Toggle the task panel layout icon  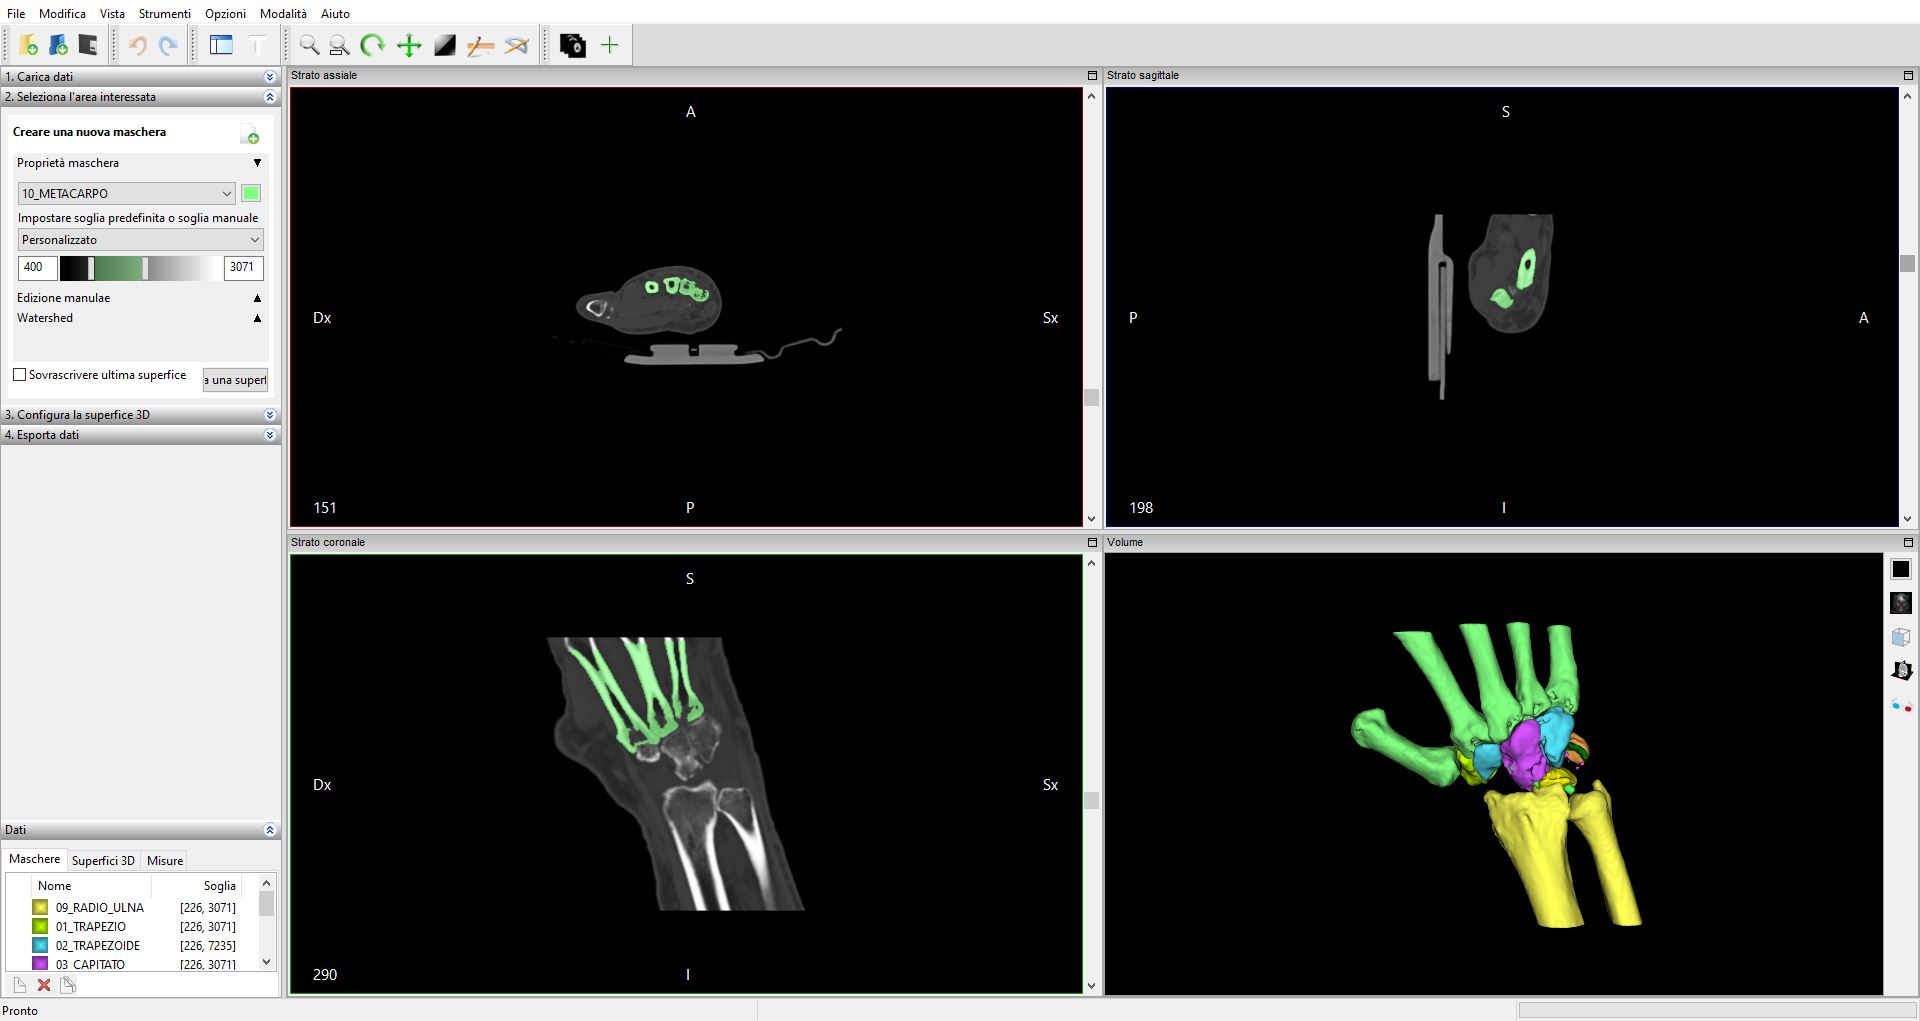[x=221, y=45]
